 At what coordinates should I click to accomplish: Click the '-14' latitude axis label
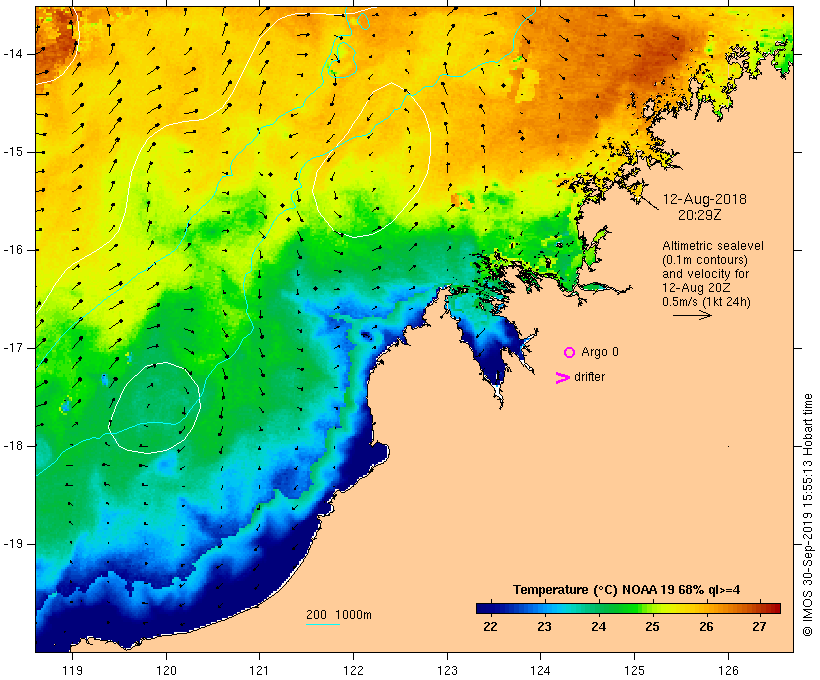[x=13, y=54]
